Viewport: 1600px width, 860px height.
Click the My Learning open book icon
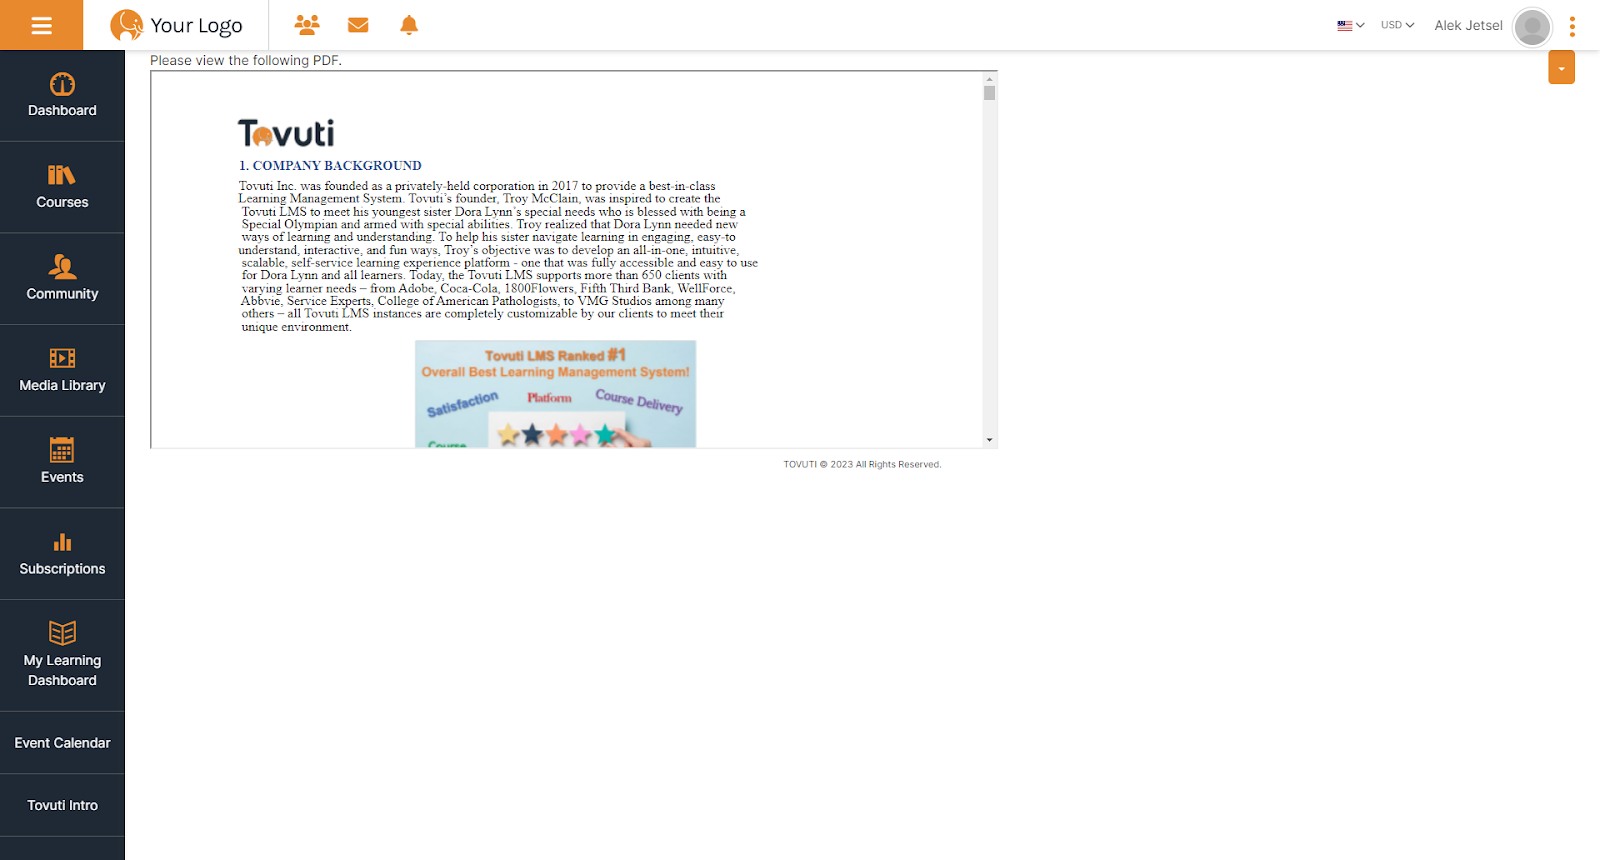click(x=62, y=632)
